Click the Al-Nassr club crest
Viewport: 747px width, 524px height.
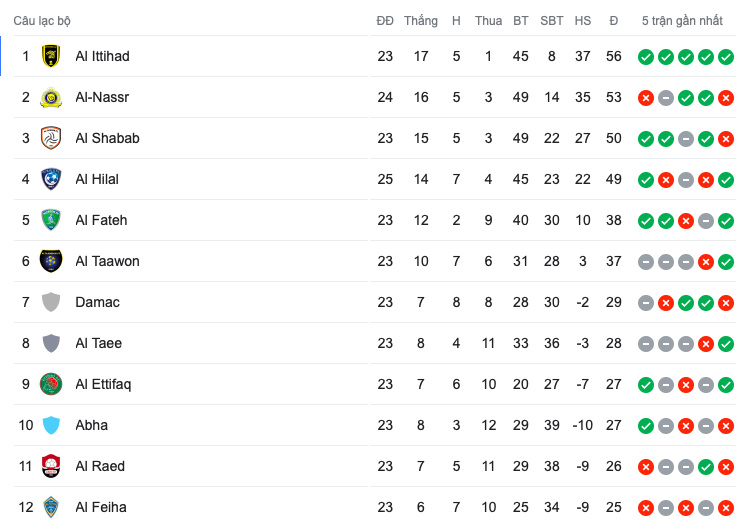click(x=51, y=98)
